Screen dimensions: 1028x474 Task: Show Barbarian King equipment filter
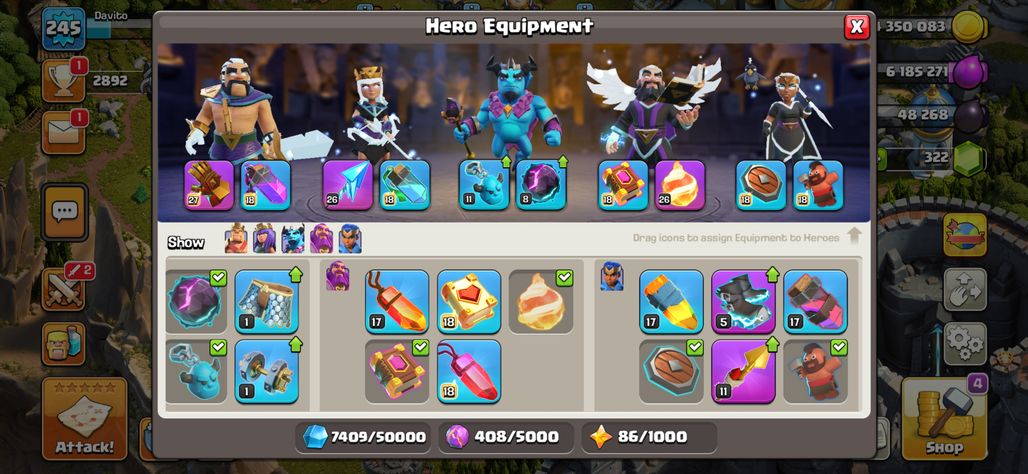pos(236,239)
